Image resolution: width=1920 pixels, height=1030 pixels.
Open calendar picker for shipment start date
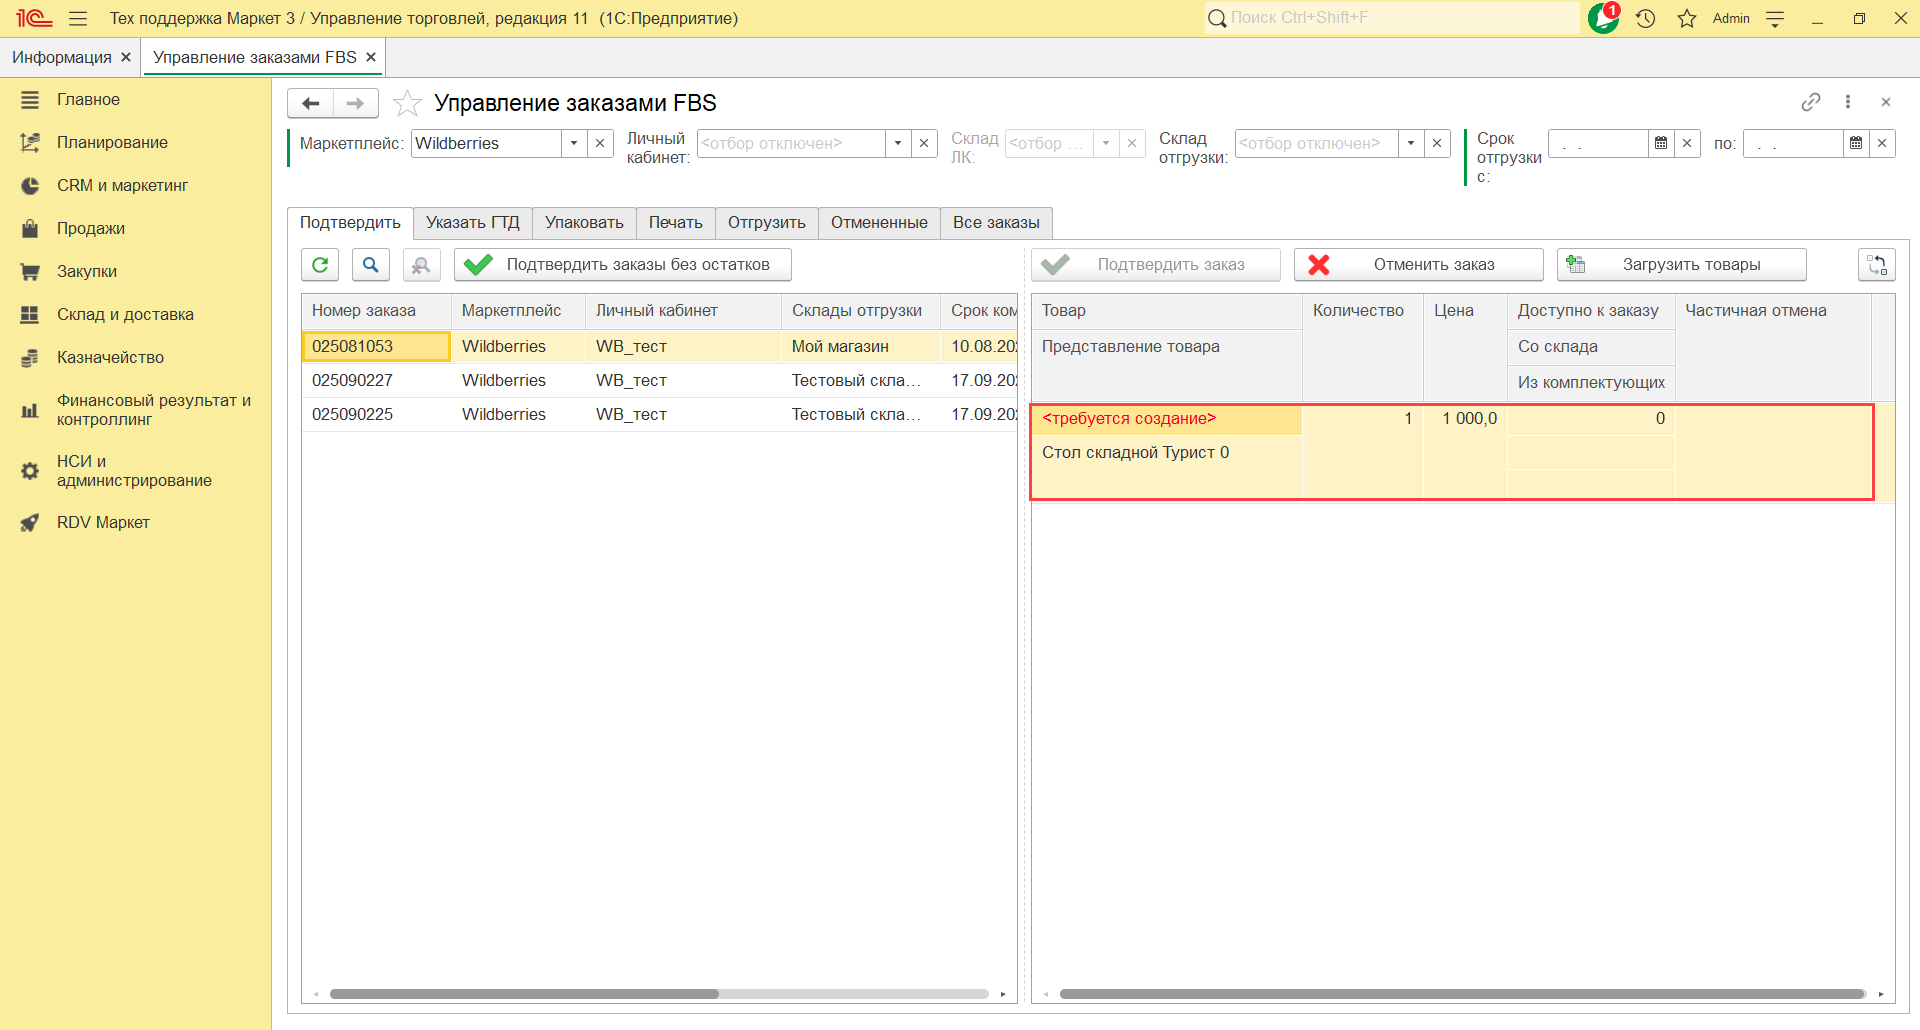[1661, 144]
